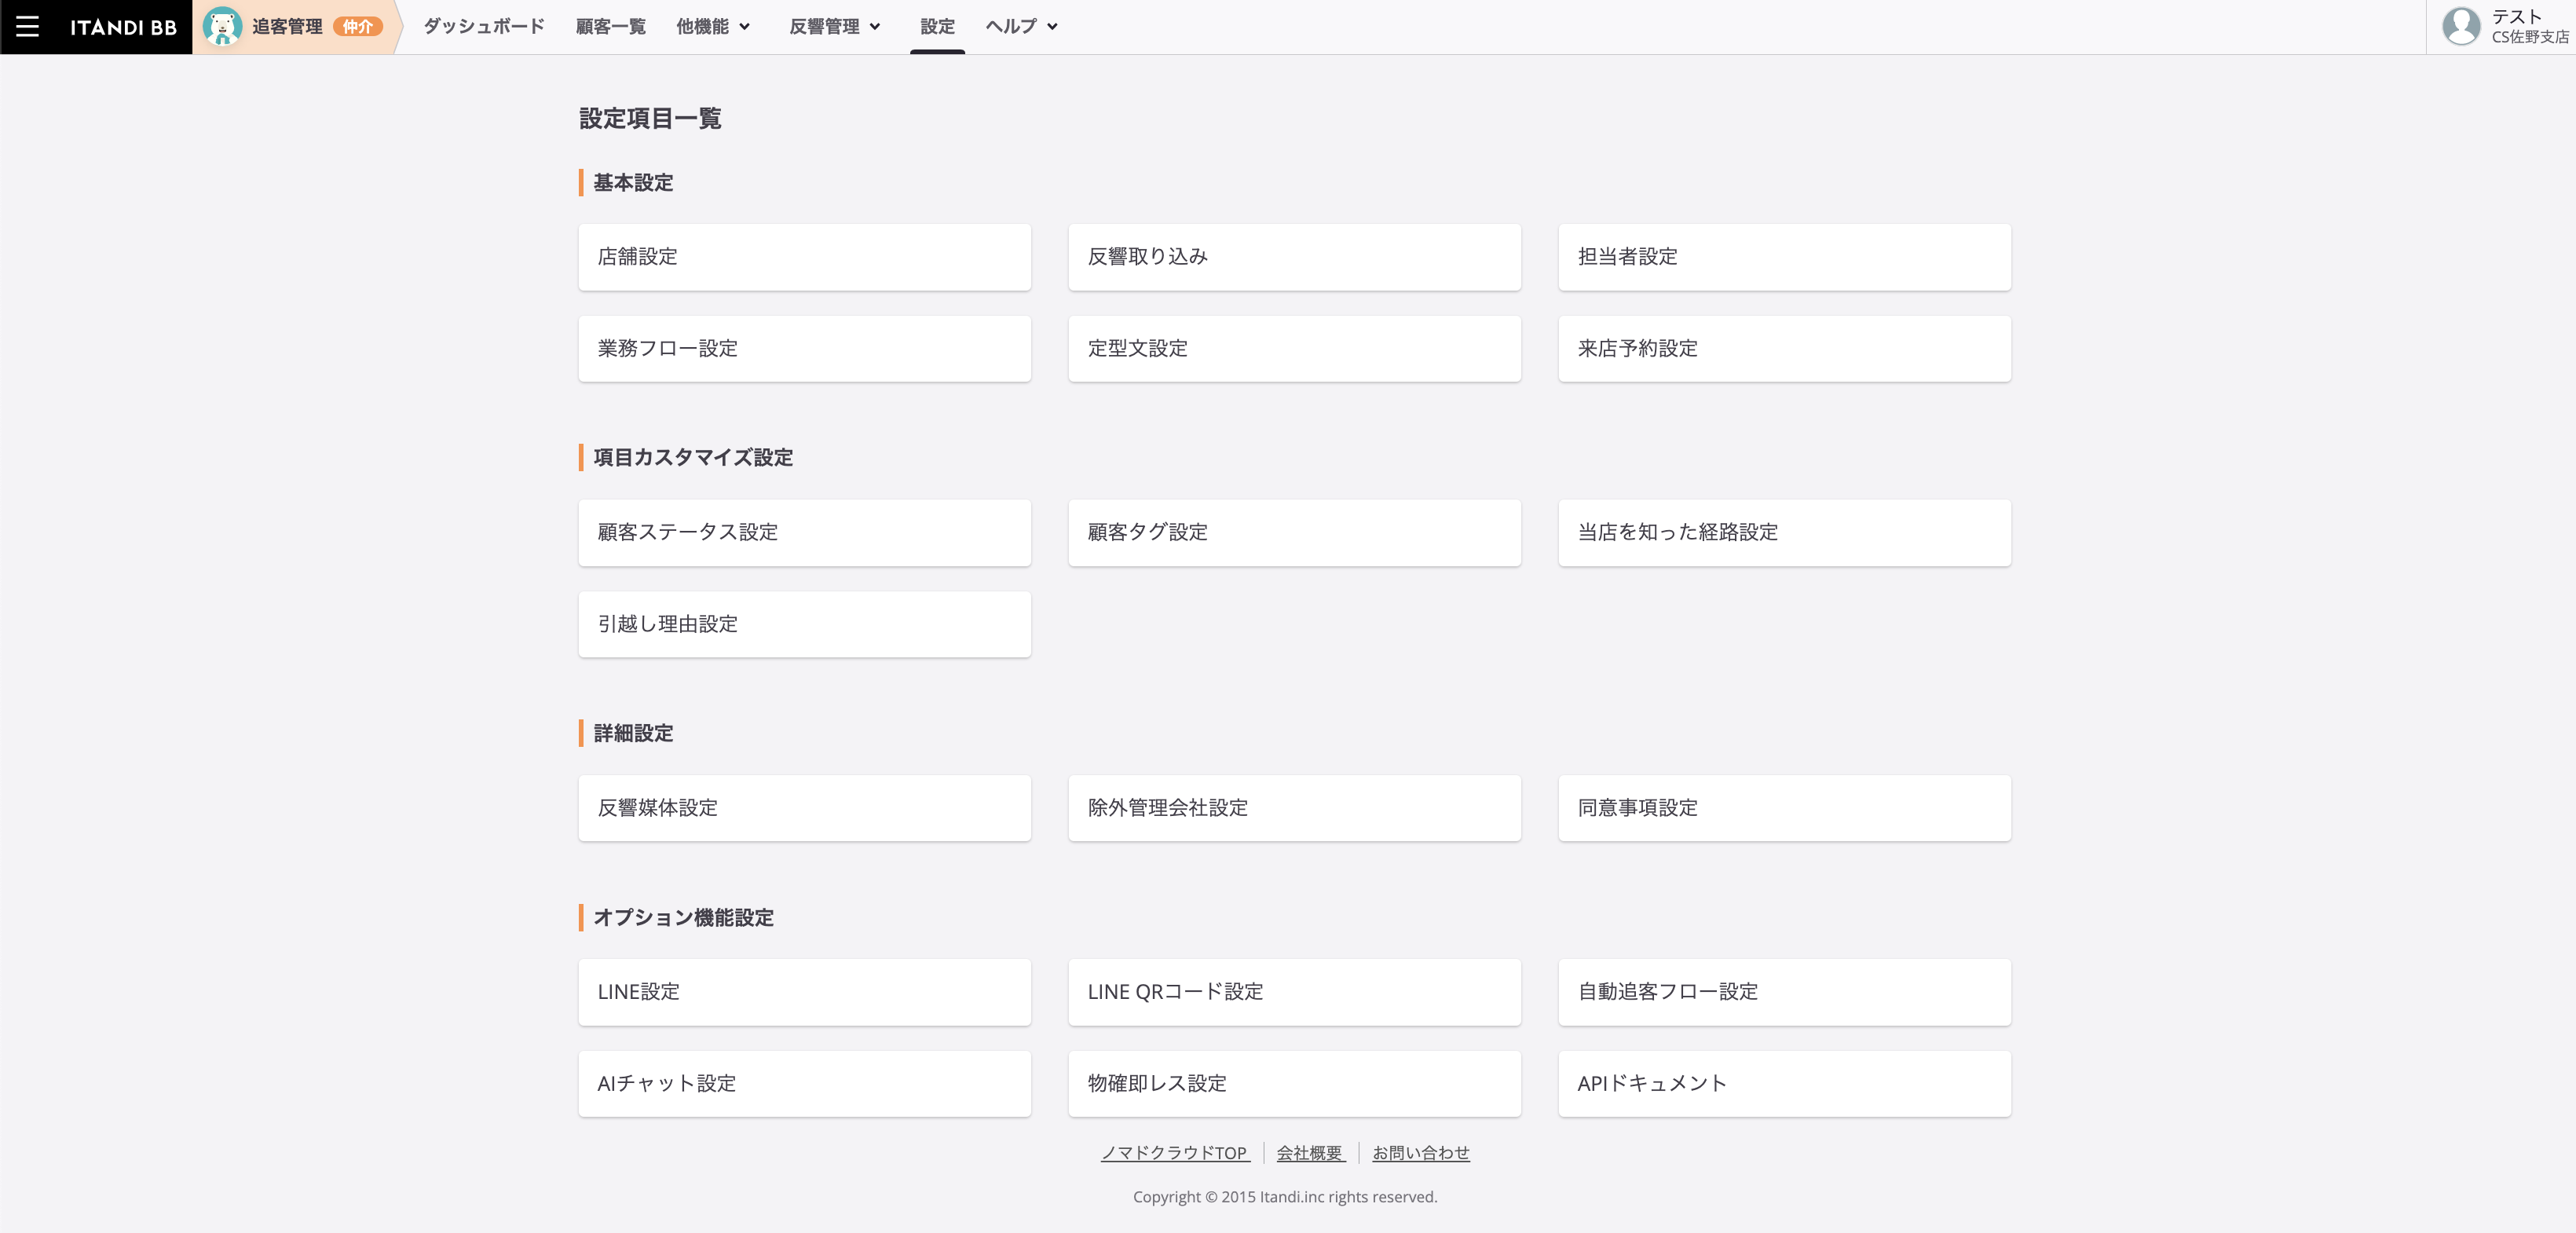Open 反響媒体設定 card
This screenshot has width=2576, height=1233.
[x=804, y=808]
